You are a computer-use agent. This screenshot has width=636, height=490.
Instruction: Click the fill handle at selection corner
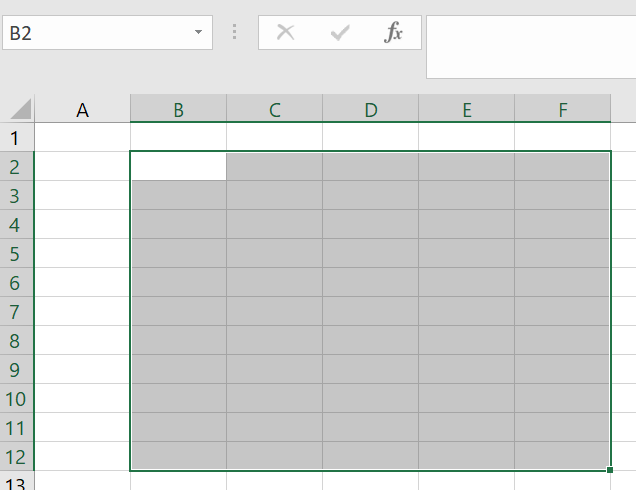click(610, 470)
